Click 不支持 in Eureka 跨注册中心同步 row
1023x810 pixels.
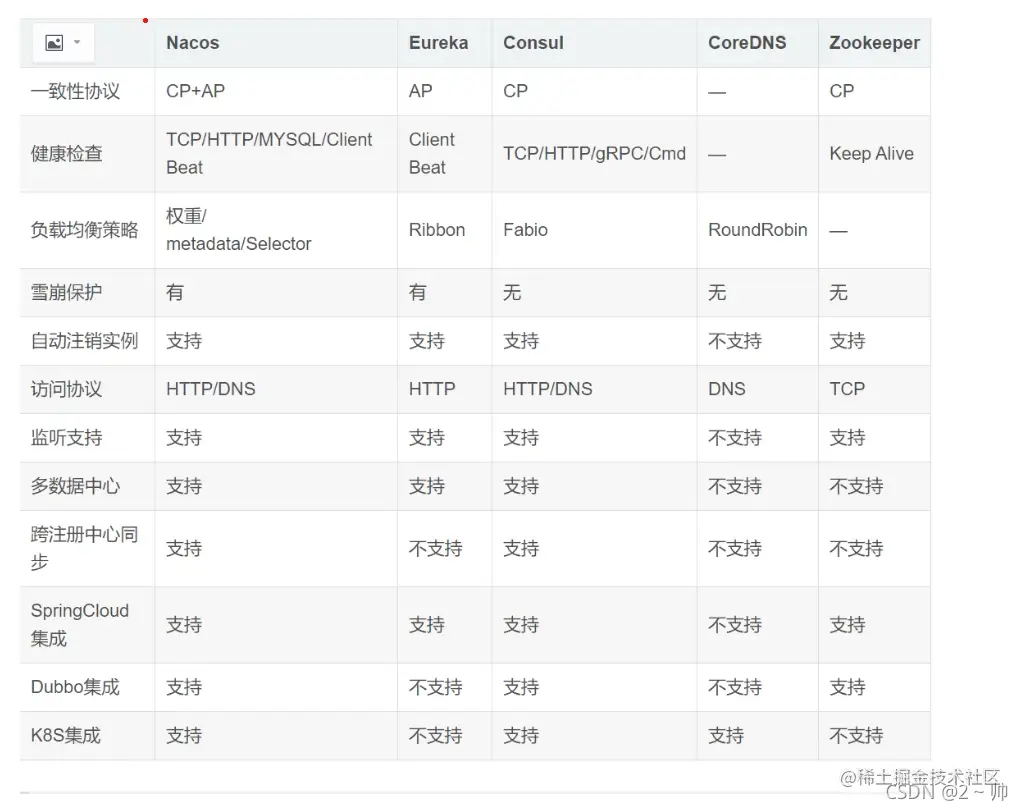tap(435, 548)
